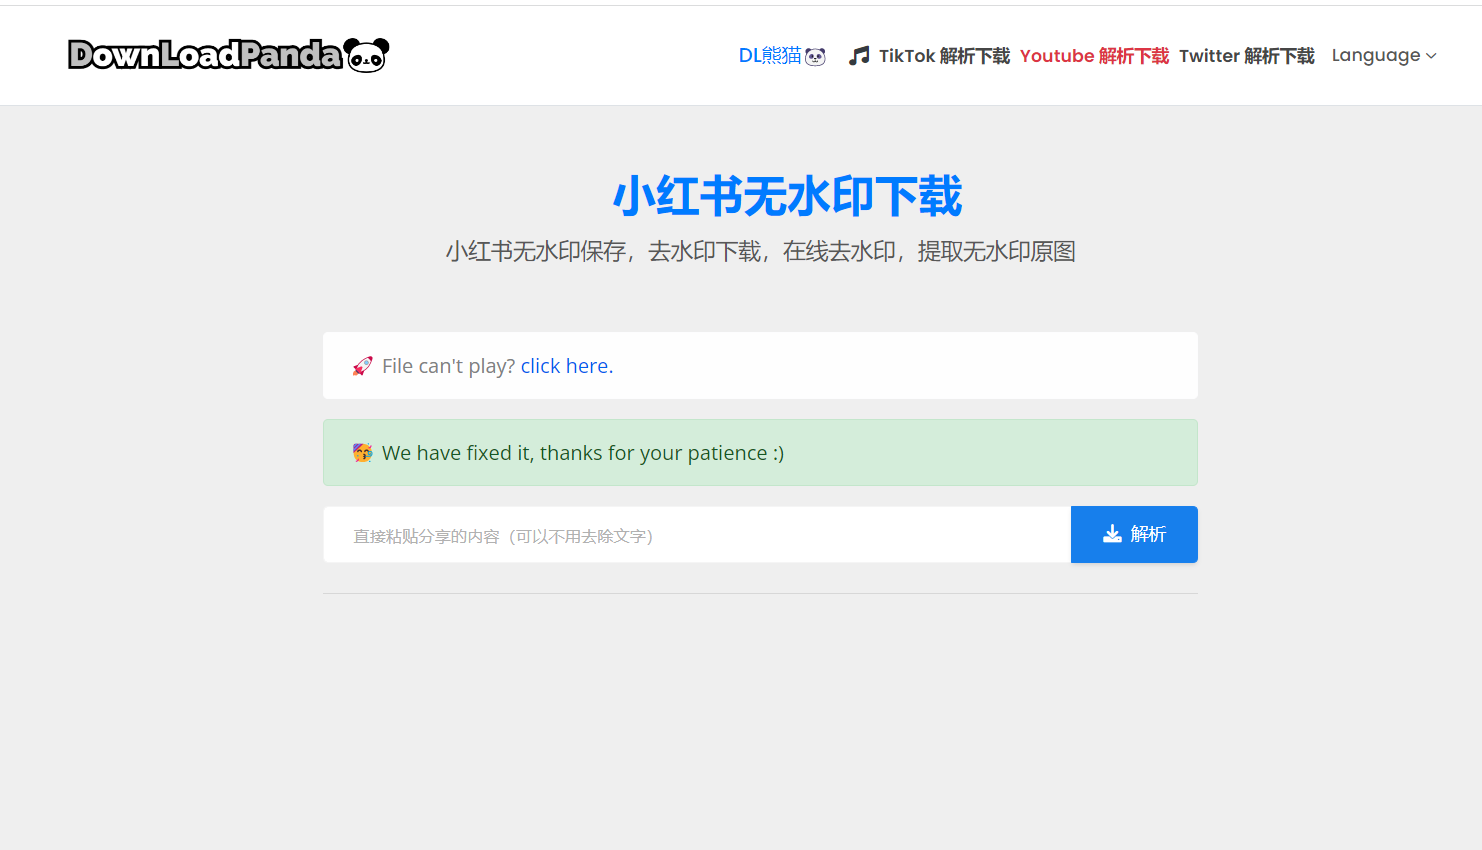Open the Language dropdown menu
1482x850 pixels.
coord(1376,56)
